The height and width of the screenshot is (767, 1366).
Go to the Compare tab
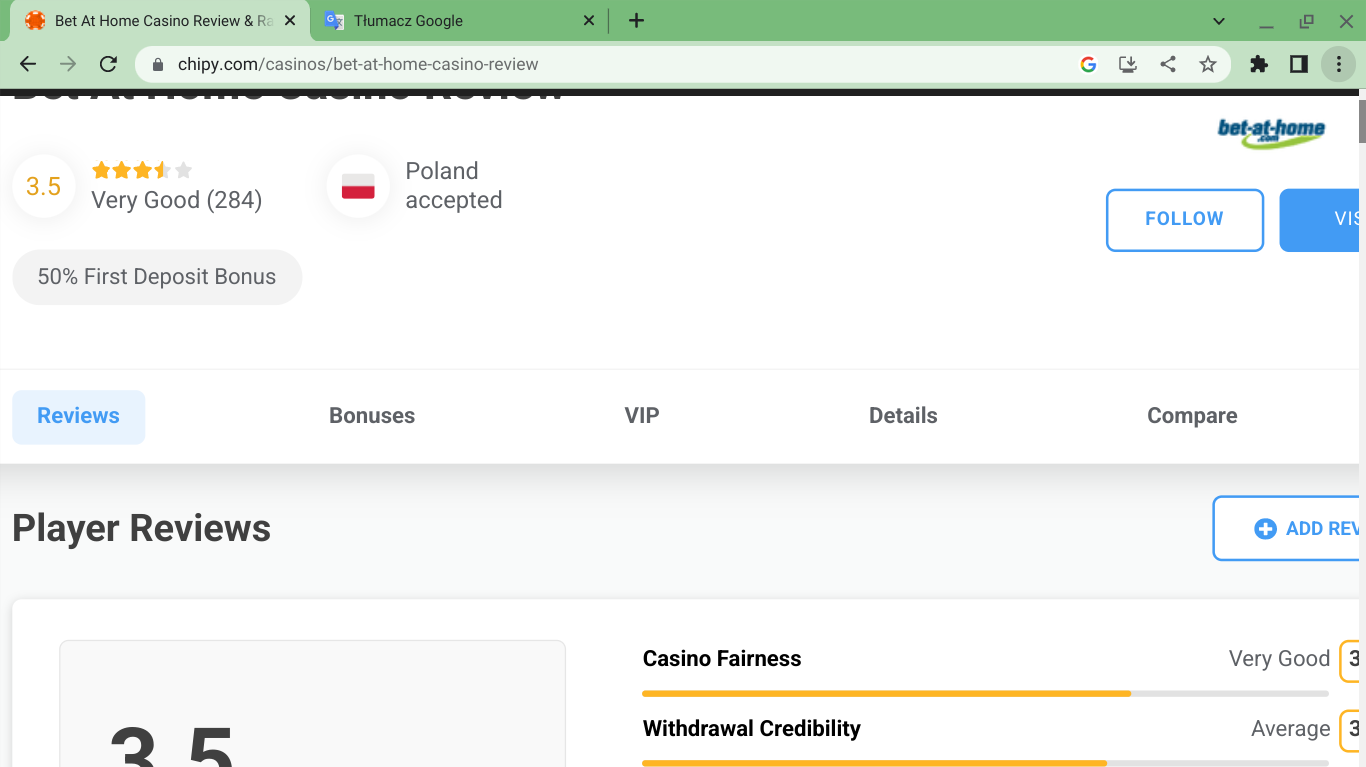click(1192, 416)
